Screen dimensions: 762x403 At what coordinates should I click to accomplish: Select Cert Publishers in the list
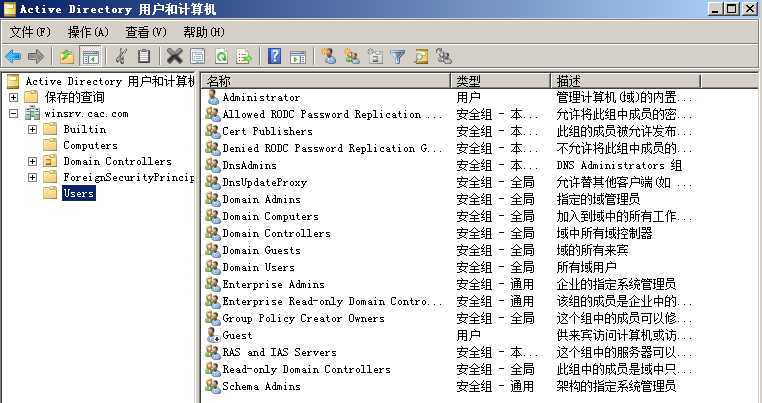click(x=267, y=131)
